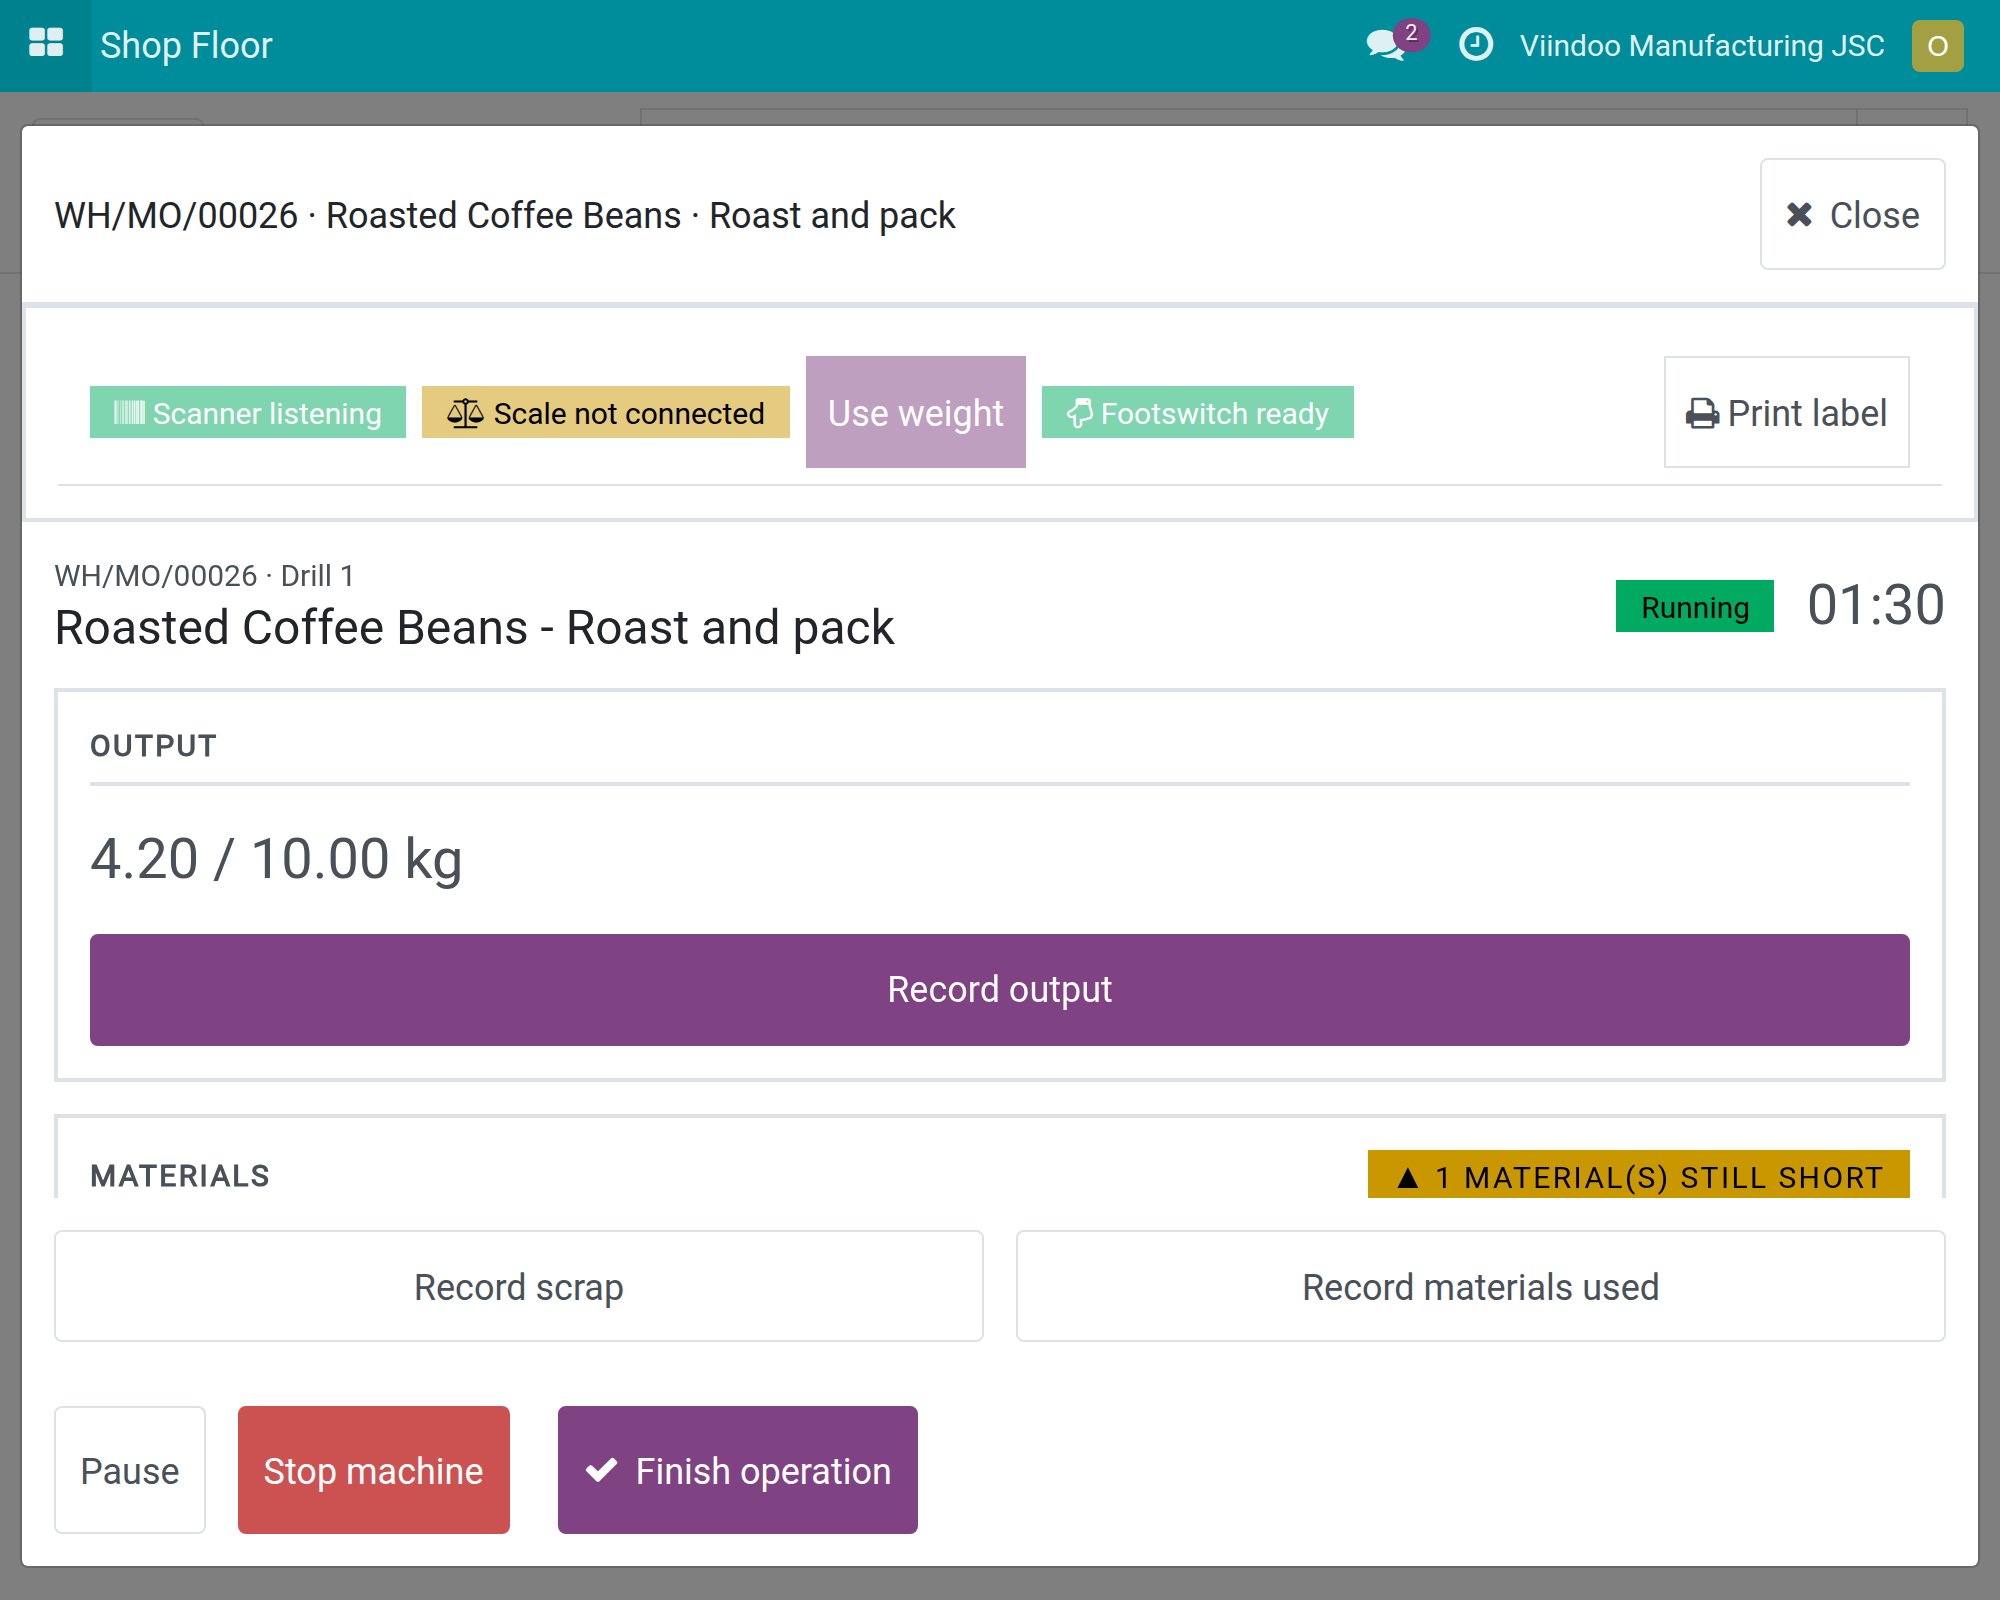Screen dimensions: 2000x1600
Task: Click the Scale not connected badge
Action: point(606,412)
